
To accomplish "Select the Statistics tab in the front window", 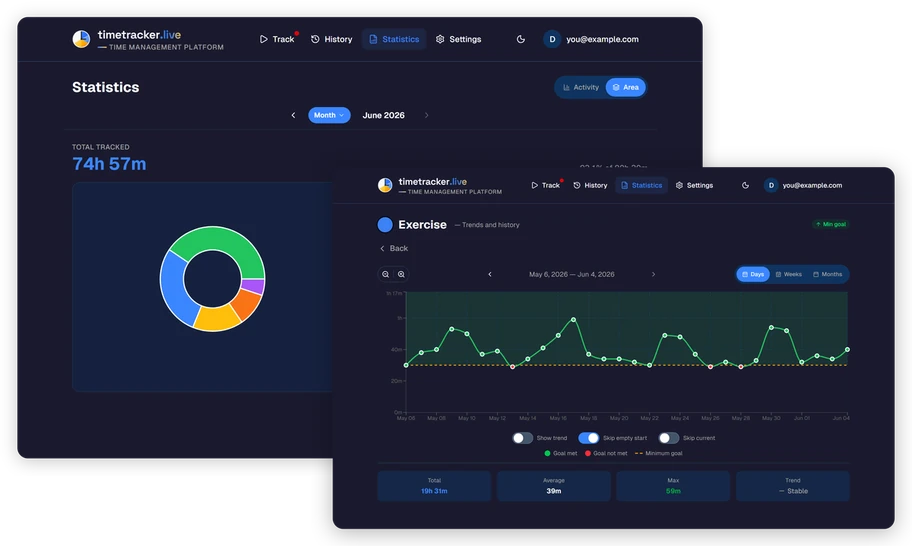I will 641,185.
